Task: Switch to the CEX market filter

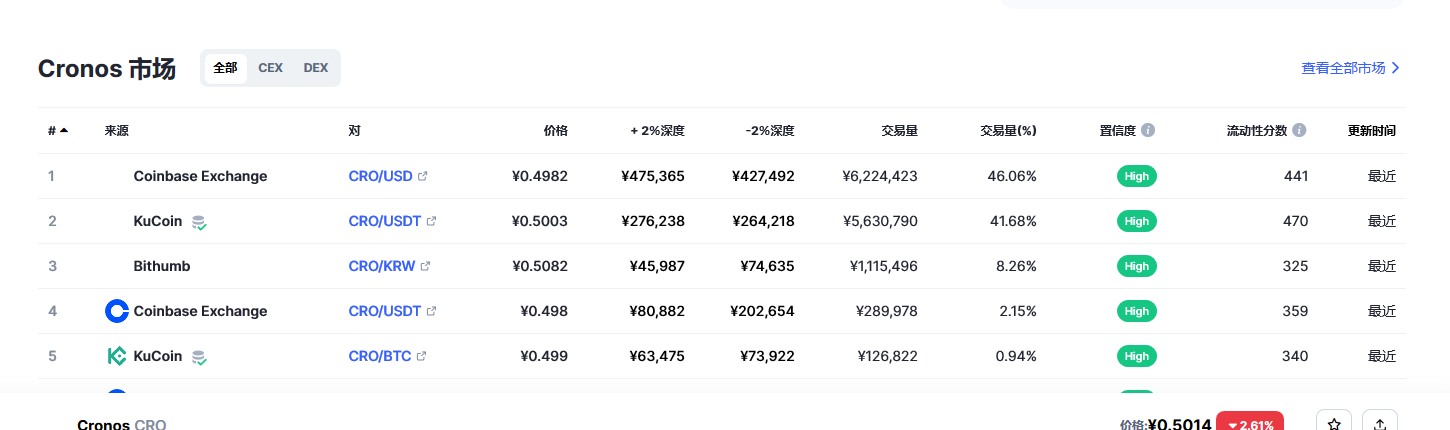Action: (270, 68)
